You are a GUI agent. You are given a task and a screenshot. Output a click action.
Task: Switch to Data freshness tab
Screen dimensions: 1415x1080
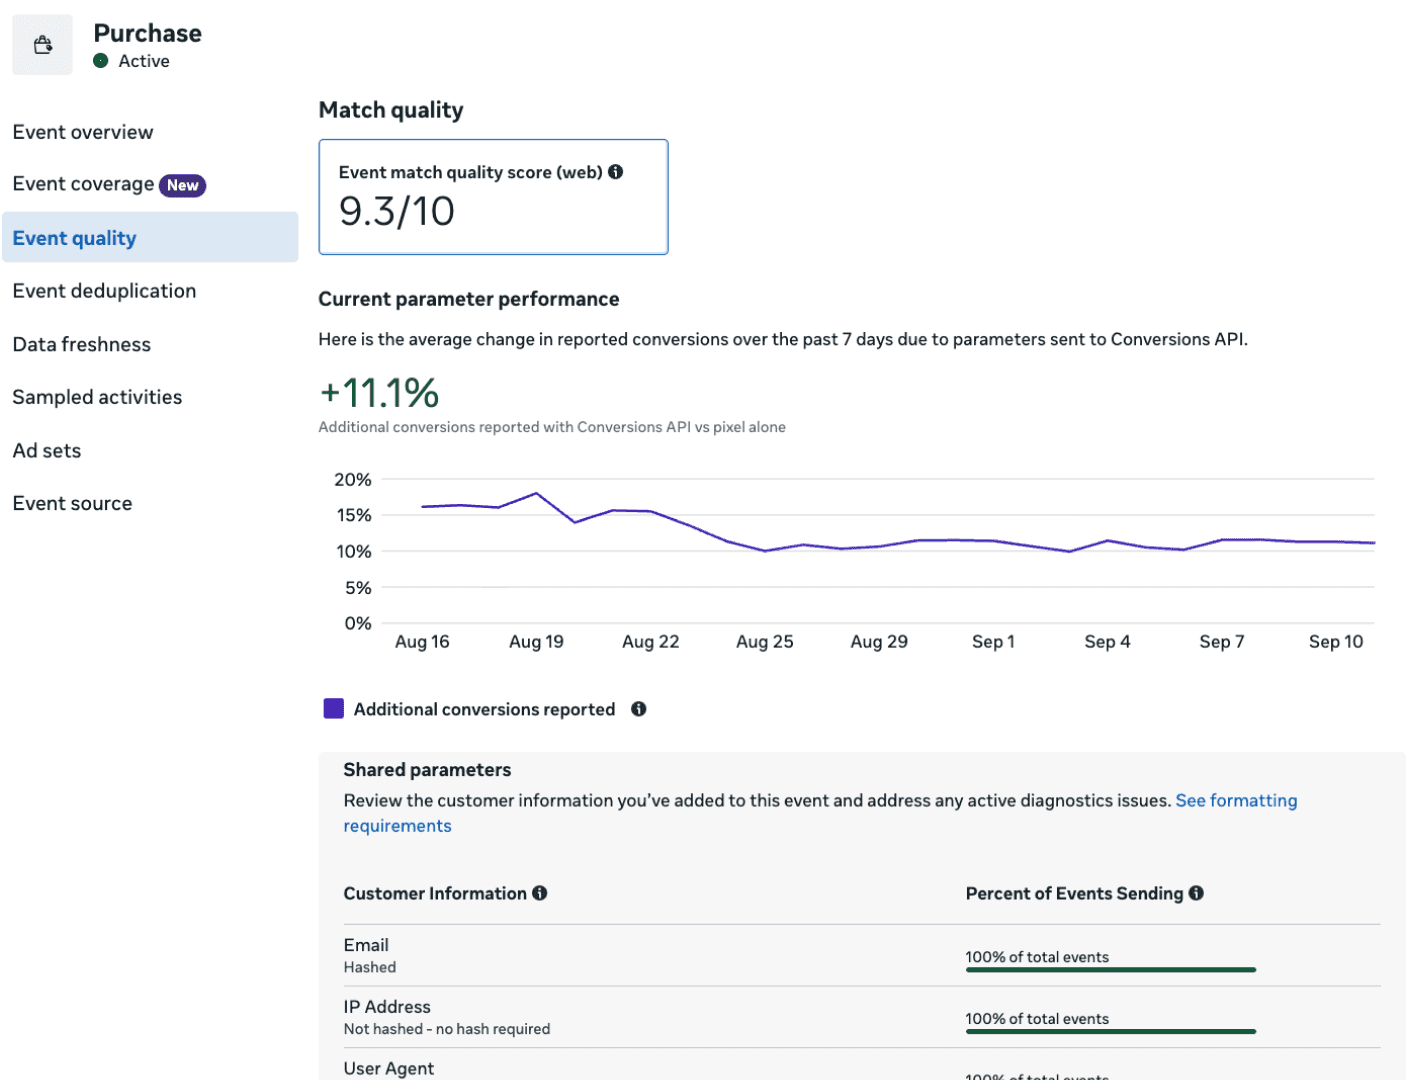click(82, 344)
